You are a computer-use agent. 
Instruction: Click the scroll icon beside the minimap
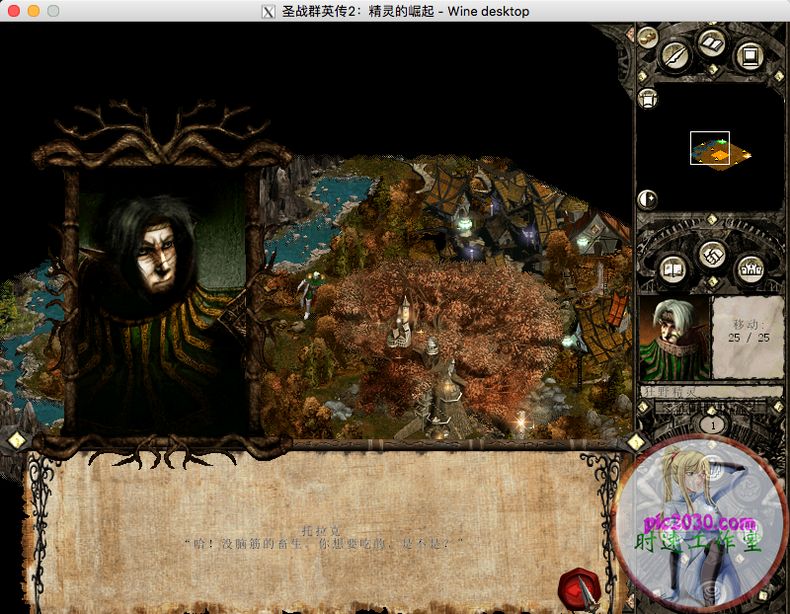tap(647, 99)
